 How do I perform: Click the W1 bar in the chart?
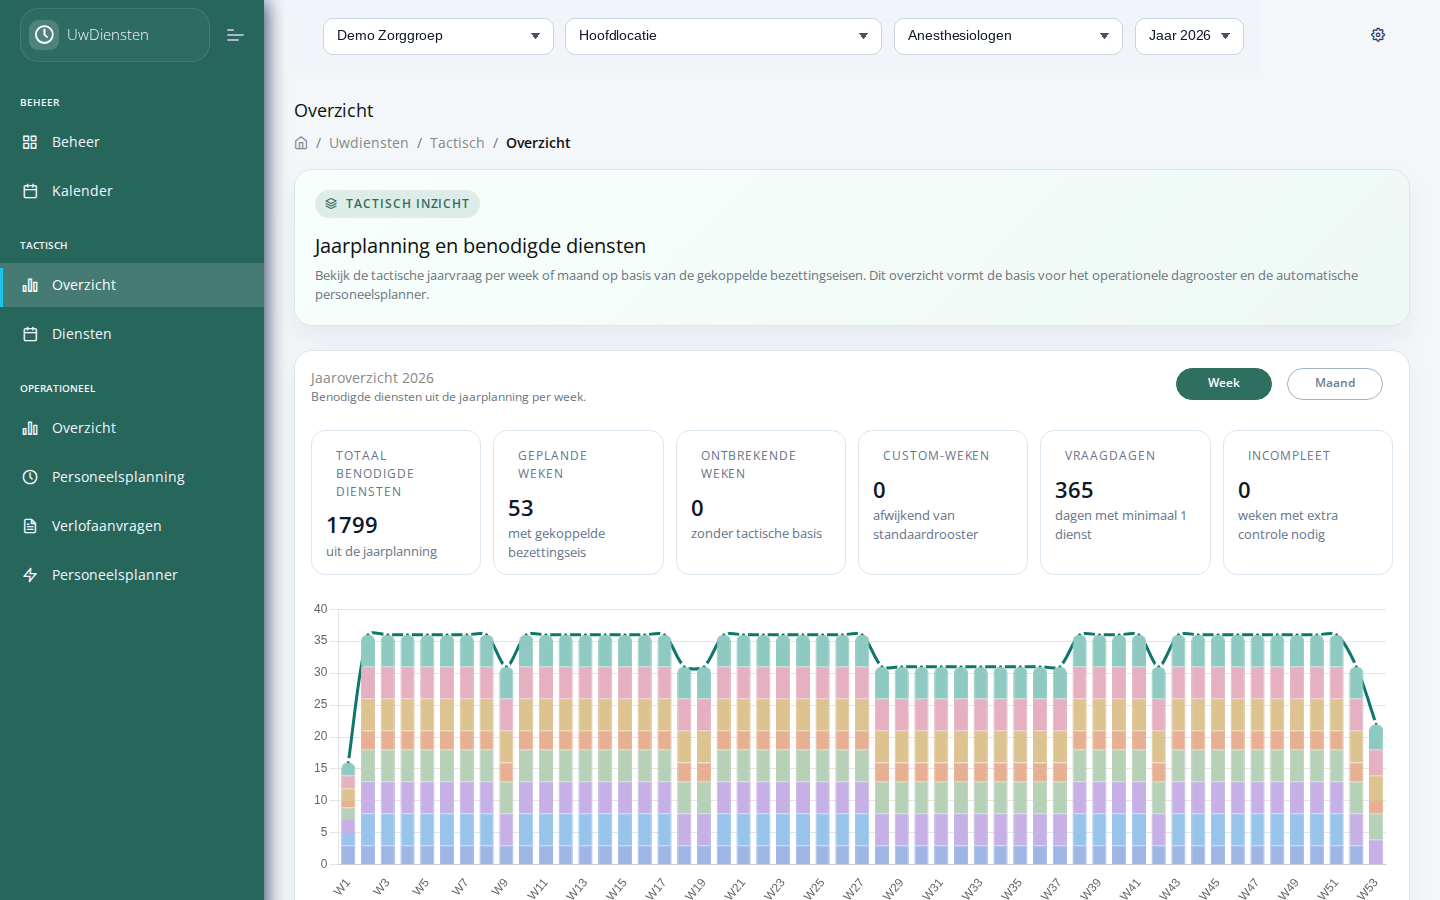pos(348,813)
